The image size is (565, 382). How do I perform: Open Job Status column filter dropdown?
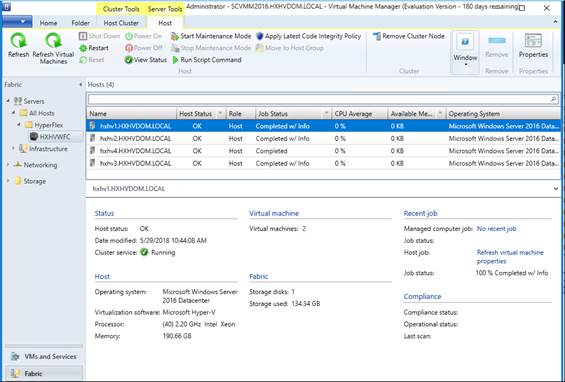[x=326, y=114]
